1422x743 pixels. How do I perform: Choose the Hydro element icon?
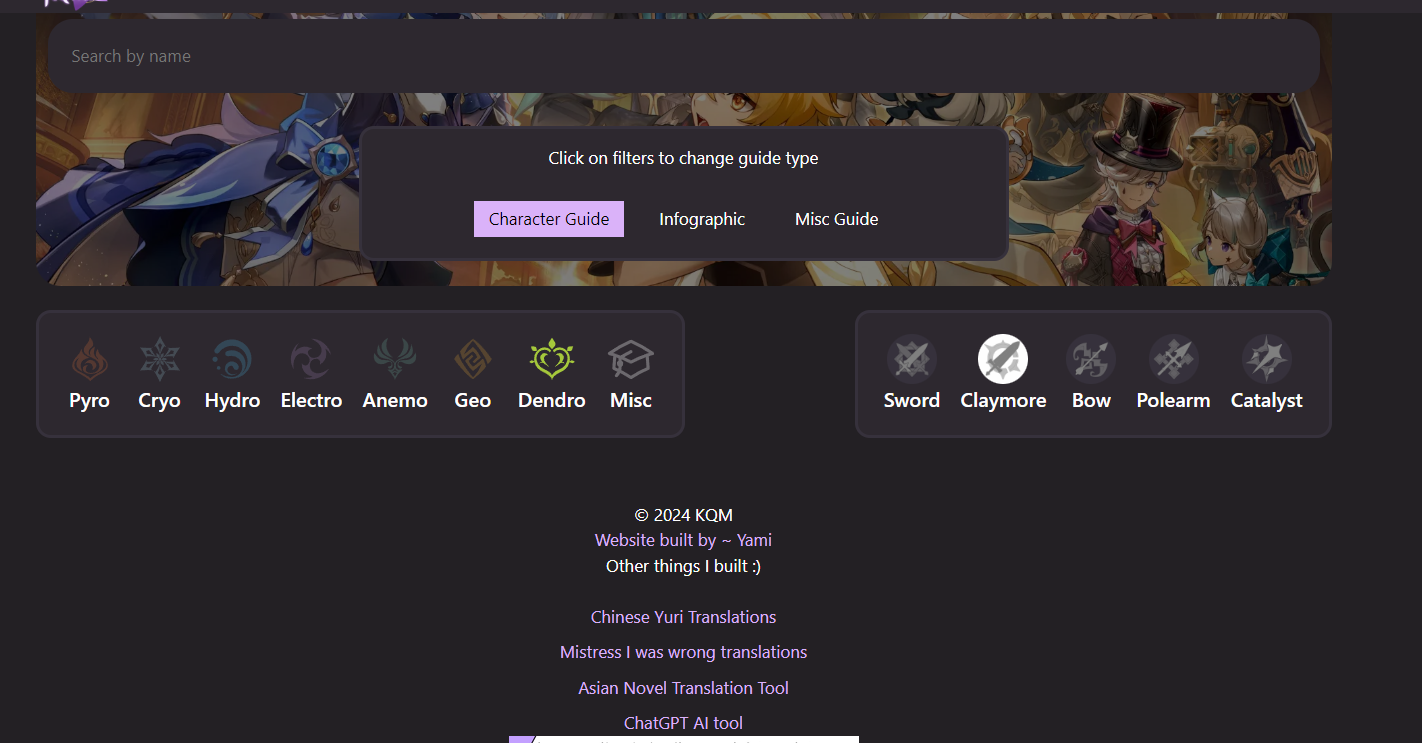(x=232, y=358)
